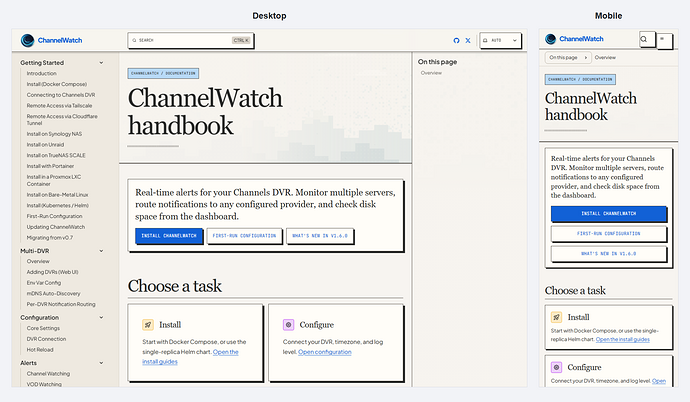
Task: Open Install on Unraid sidebar item
Action: click(x=45, y=145)
